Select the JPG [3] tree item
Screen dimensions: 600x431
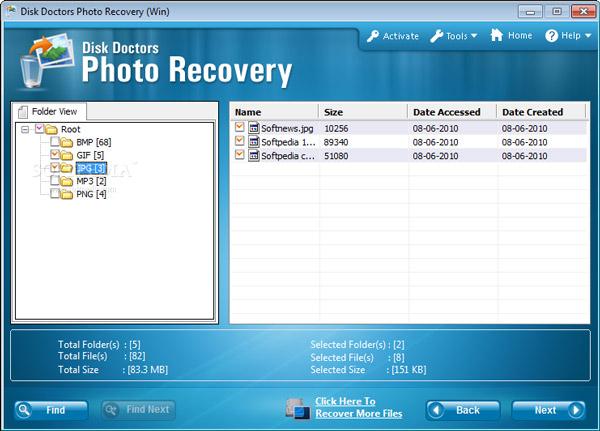click(x=91, y=168)
